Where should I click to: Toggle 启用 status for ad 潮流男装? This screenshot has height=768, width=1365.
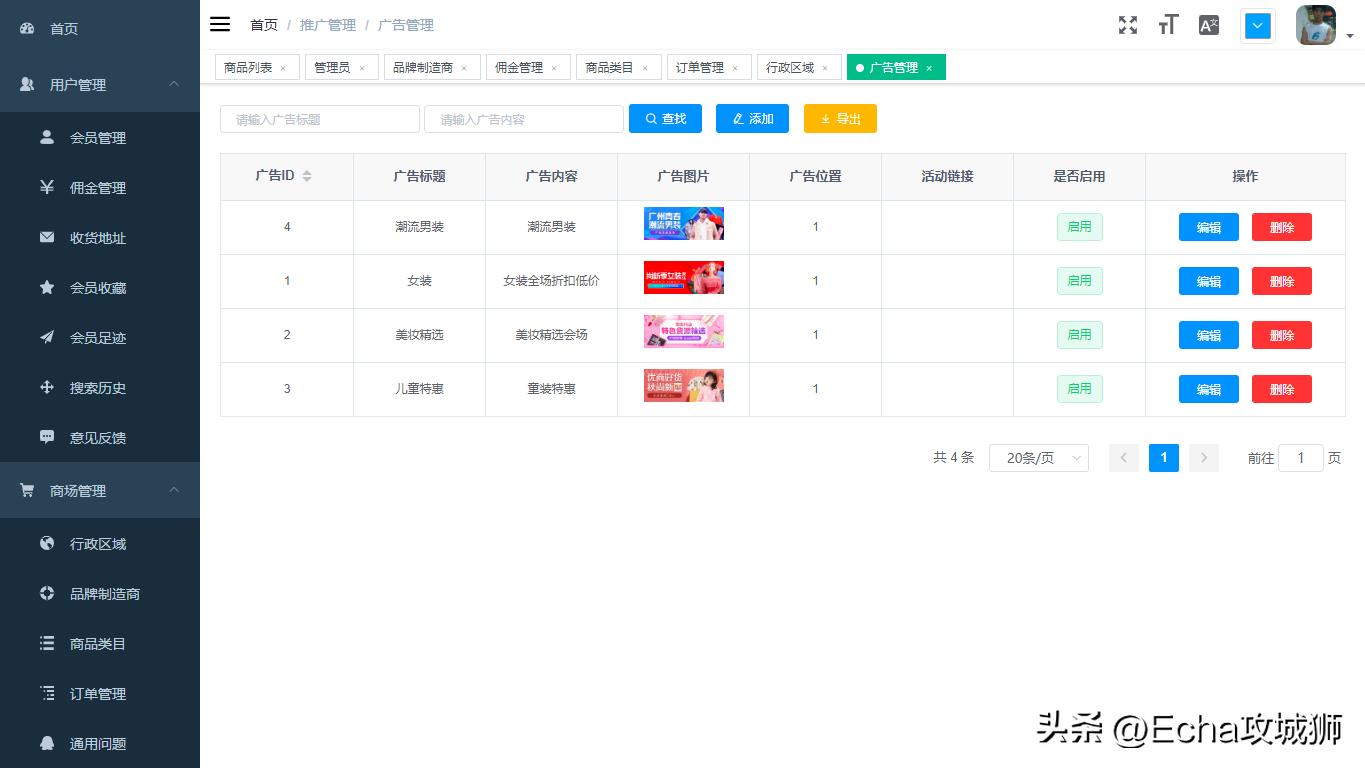1079,227
